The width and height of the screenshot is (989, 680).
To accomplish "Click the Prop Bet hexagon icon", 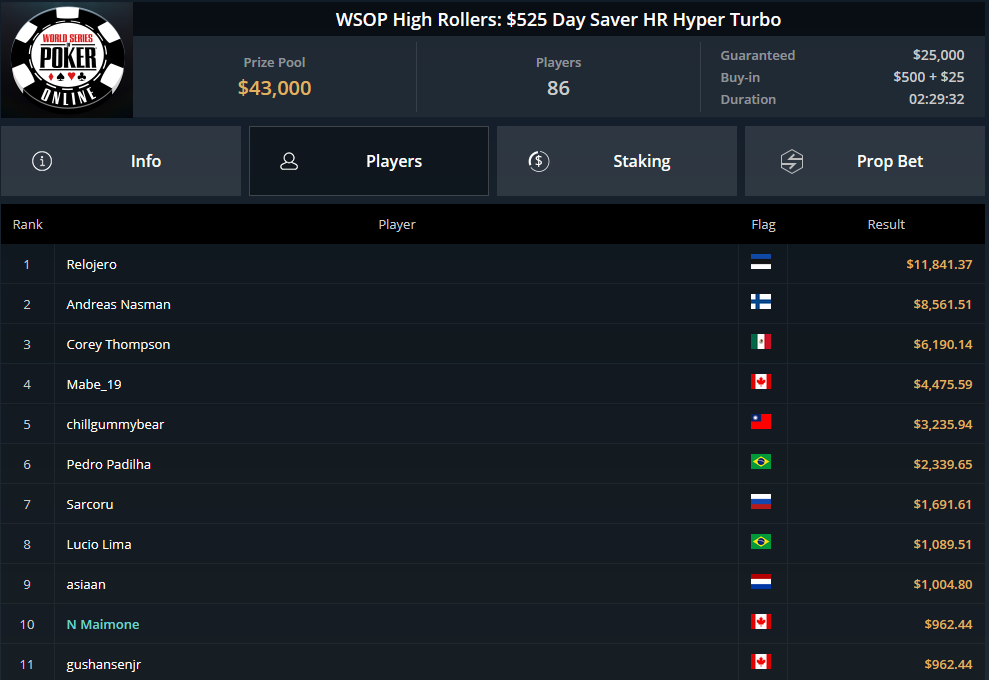I will 792,161.
